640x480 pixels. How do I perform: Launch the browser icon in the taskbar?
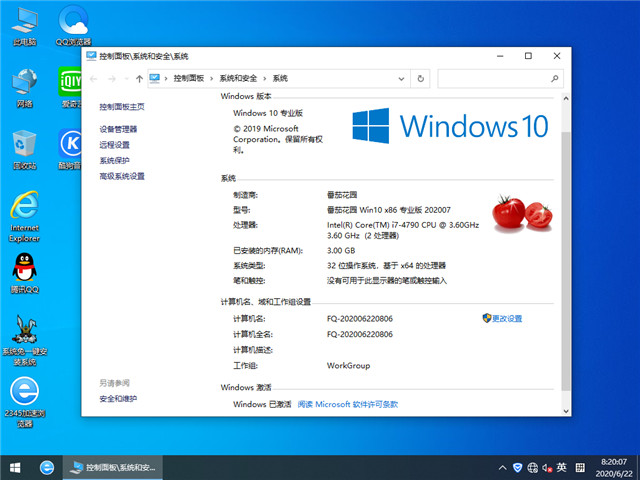pos(47,468)
